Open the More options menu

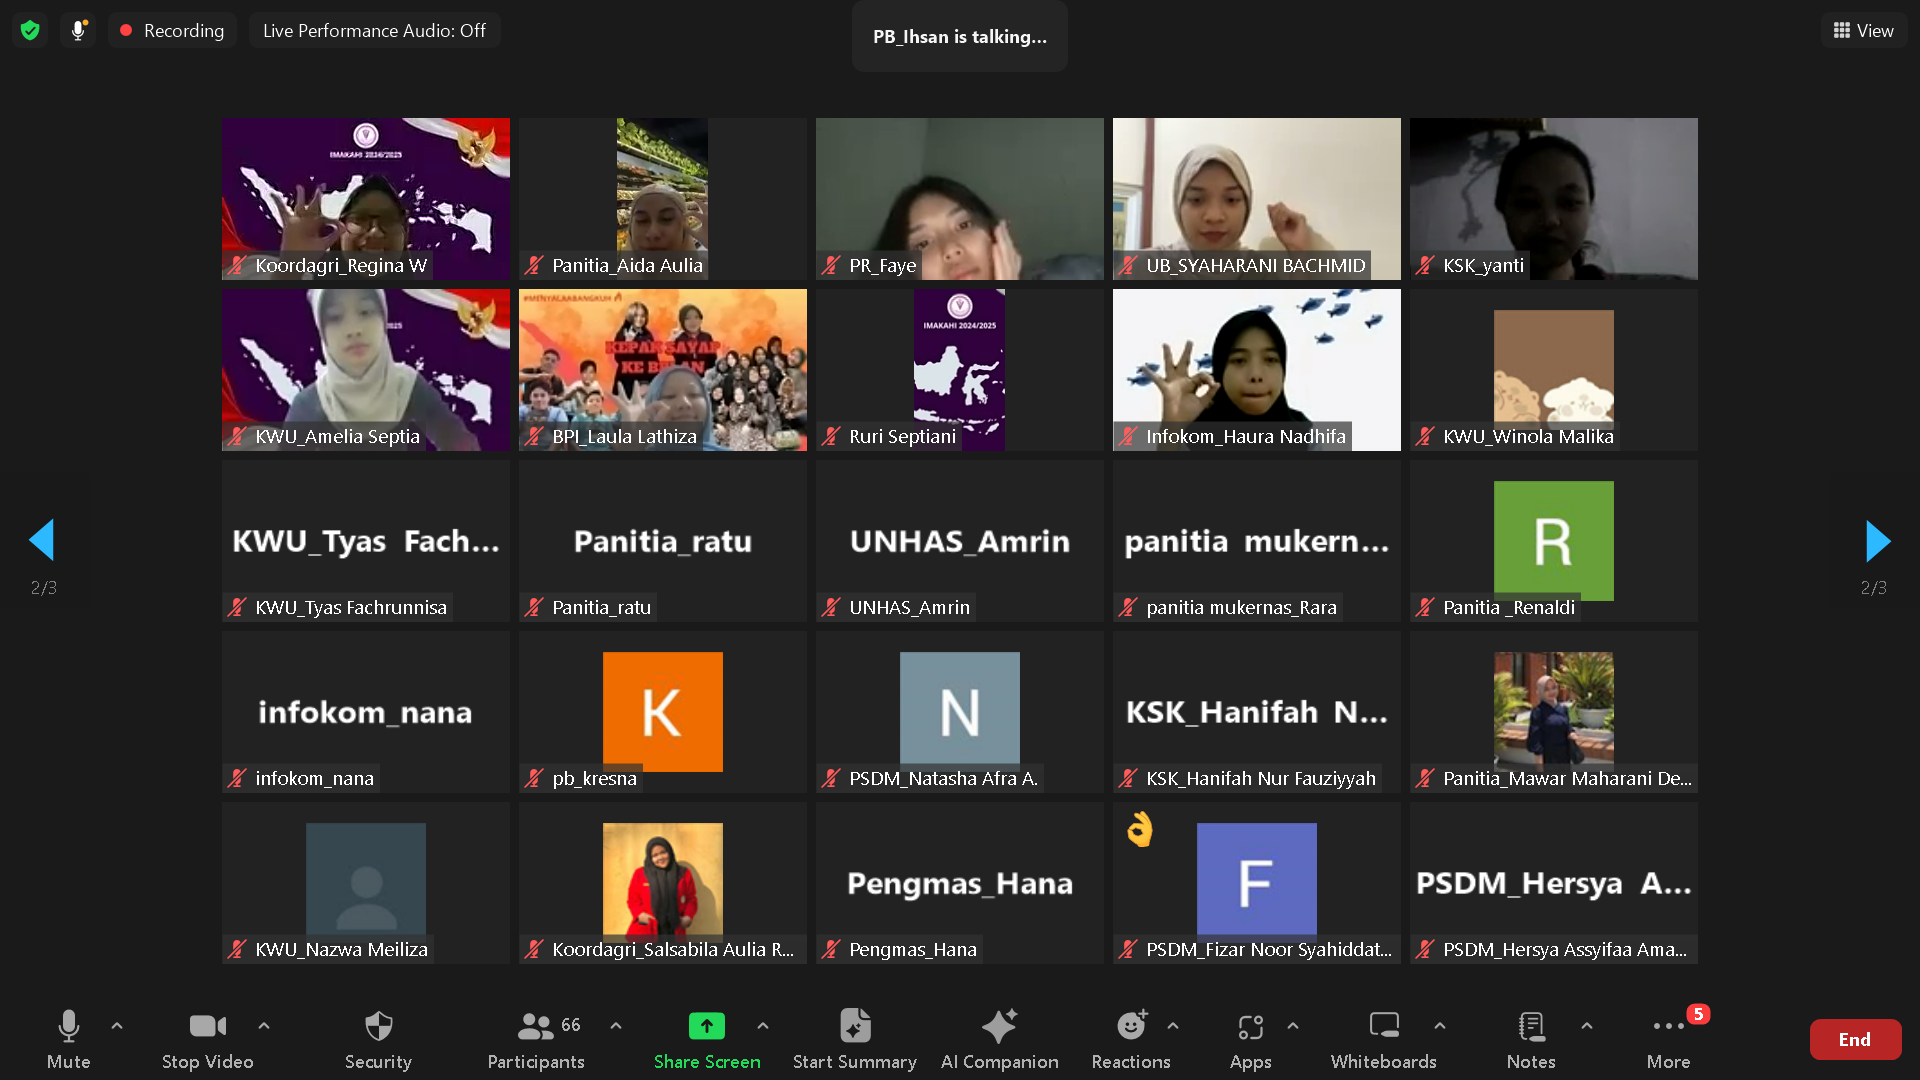pyautogui.click(x=1668, y=1027)
